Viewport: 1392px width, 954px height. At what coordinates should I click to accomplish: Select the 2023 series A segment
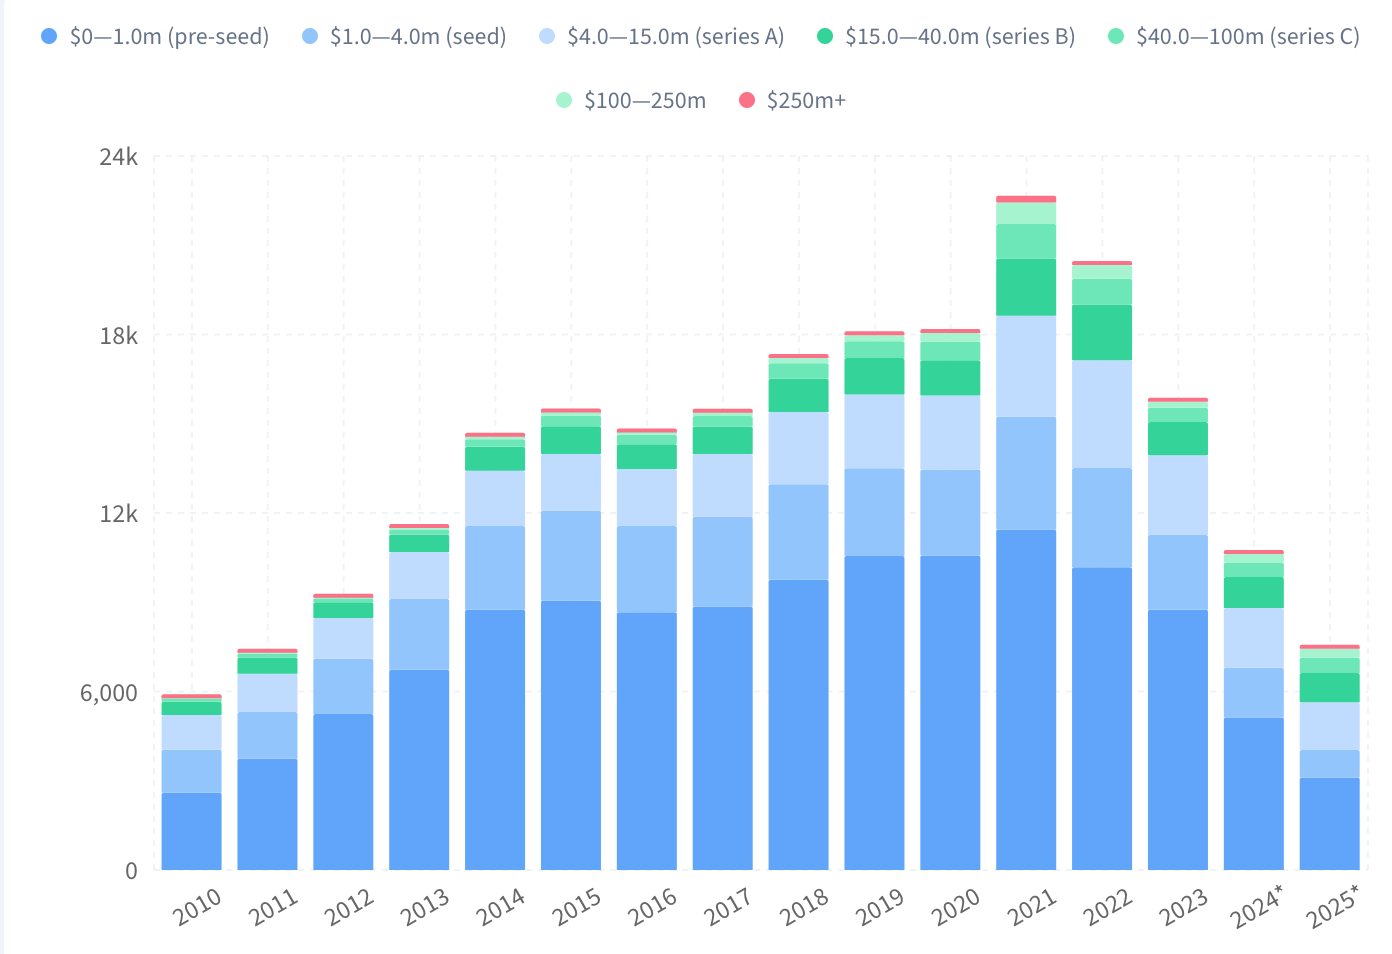1178,495
